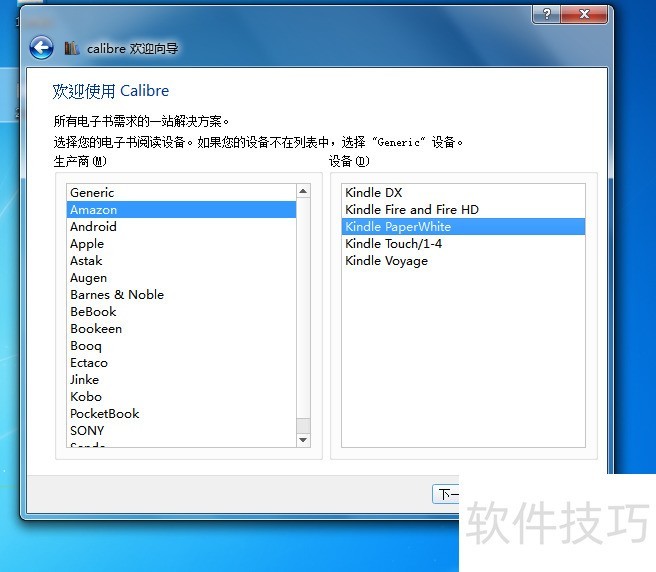The image size is (656, 572).
Task: Choose Augen in the manufacturer list
Action: coord(181,278)
